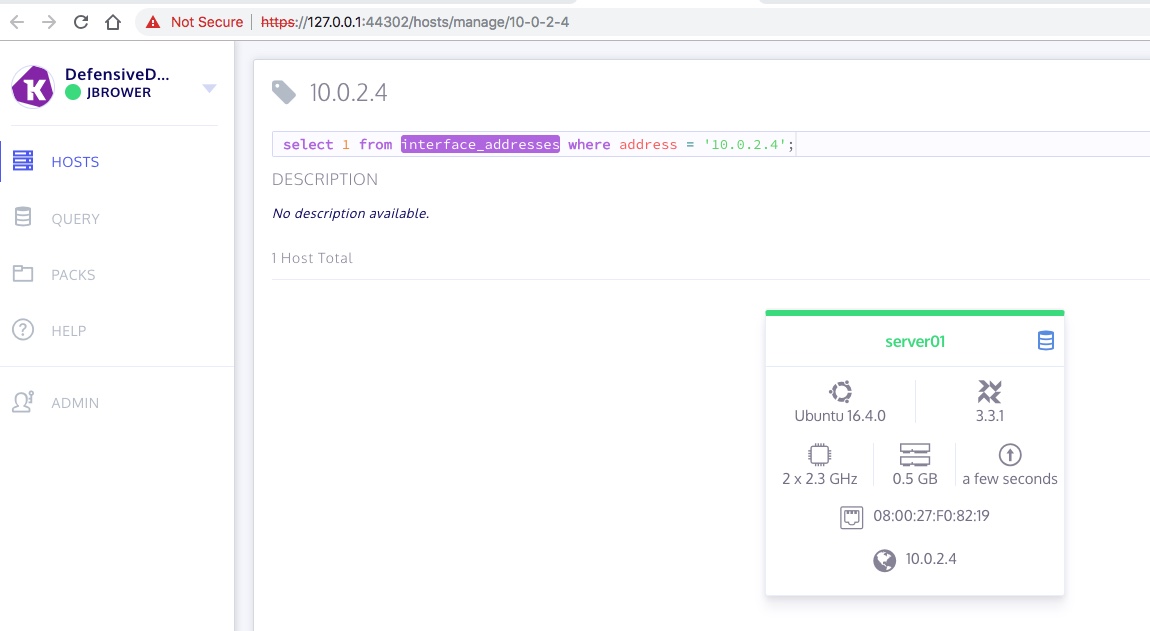Open the server01 host name link
Viewport: 1150px width, 631px height.
[x=914, y=342]
